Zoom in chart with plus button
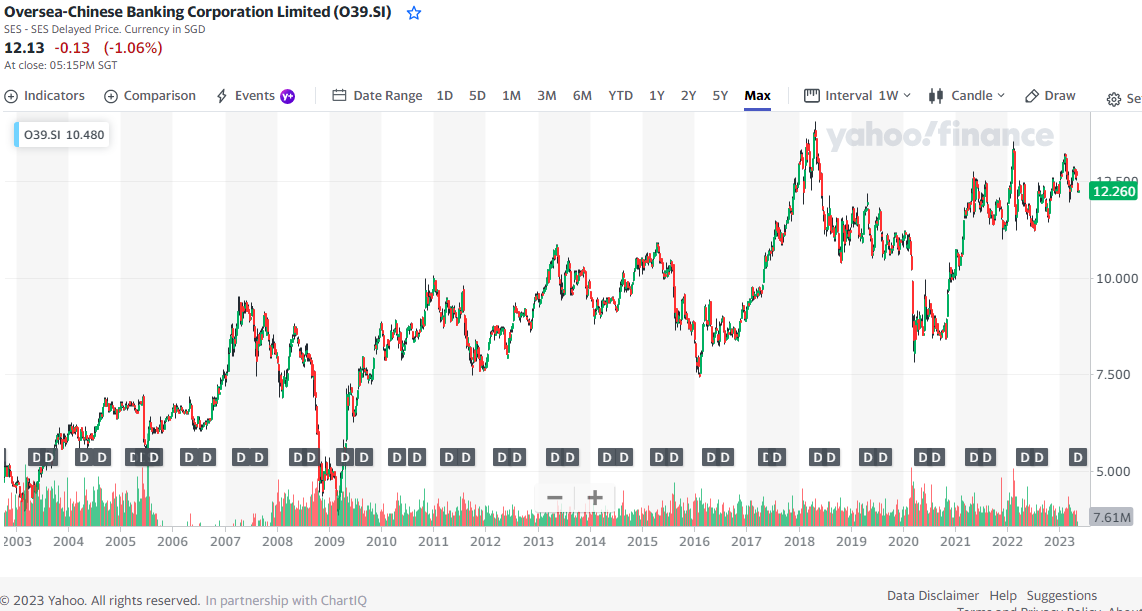Viewport: 1142px width, 611px height. (x=595, y=498)
